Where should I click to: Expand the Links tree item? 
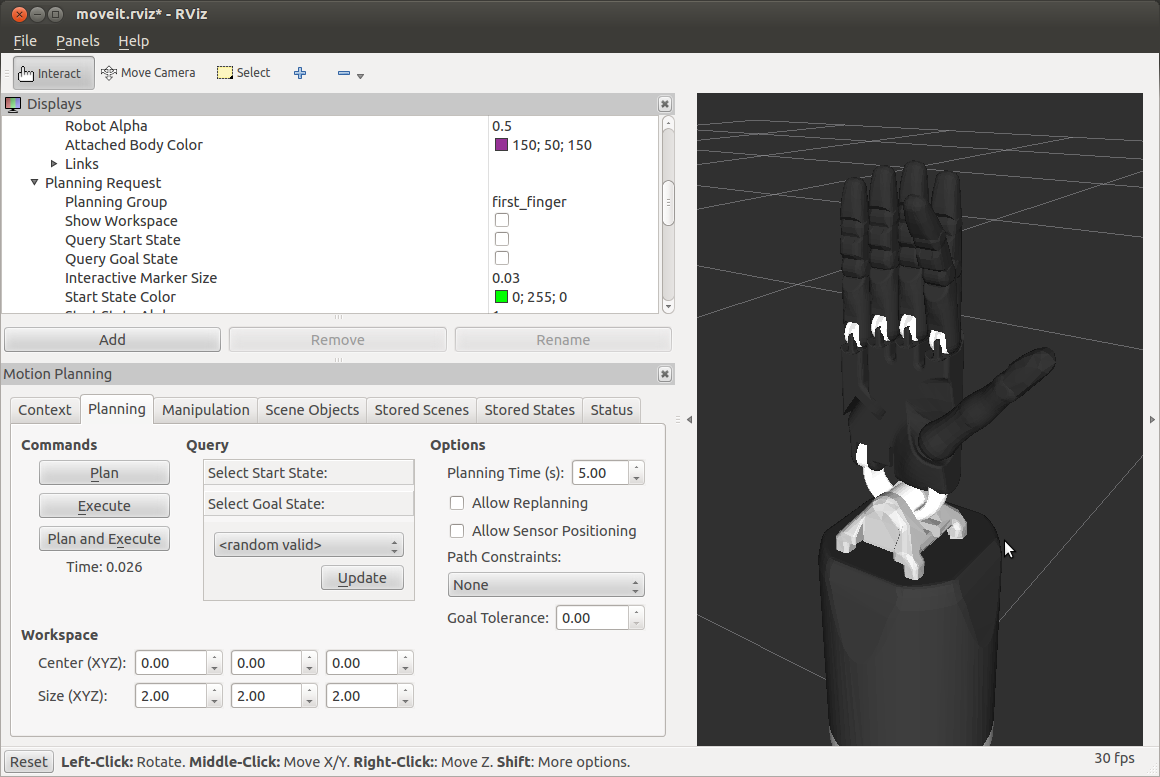click(54, 164)
